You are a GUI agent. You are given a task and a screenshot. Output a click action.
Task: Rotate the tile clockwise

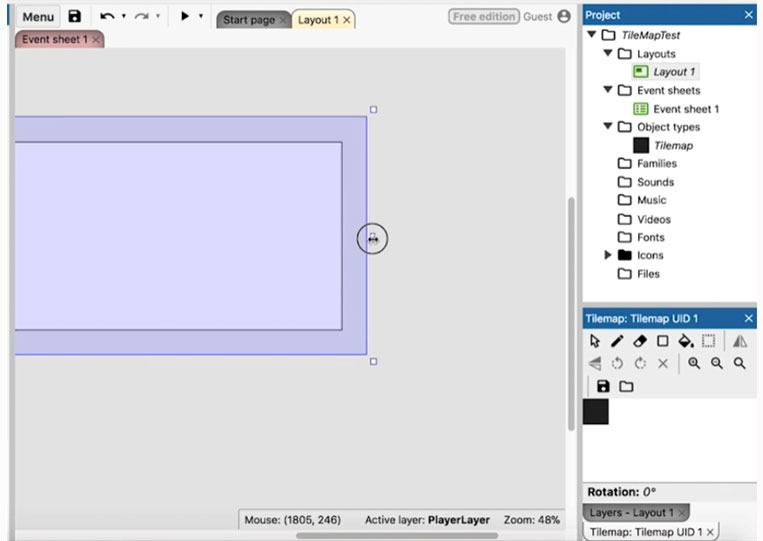coord(640,363)
